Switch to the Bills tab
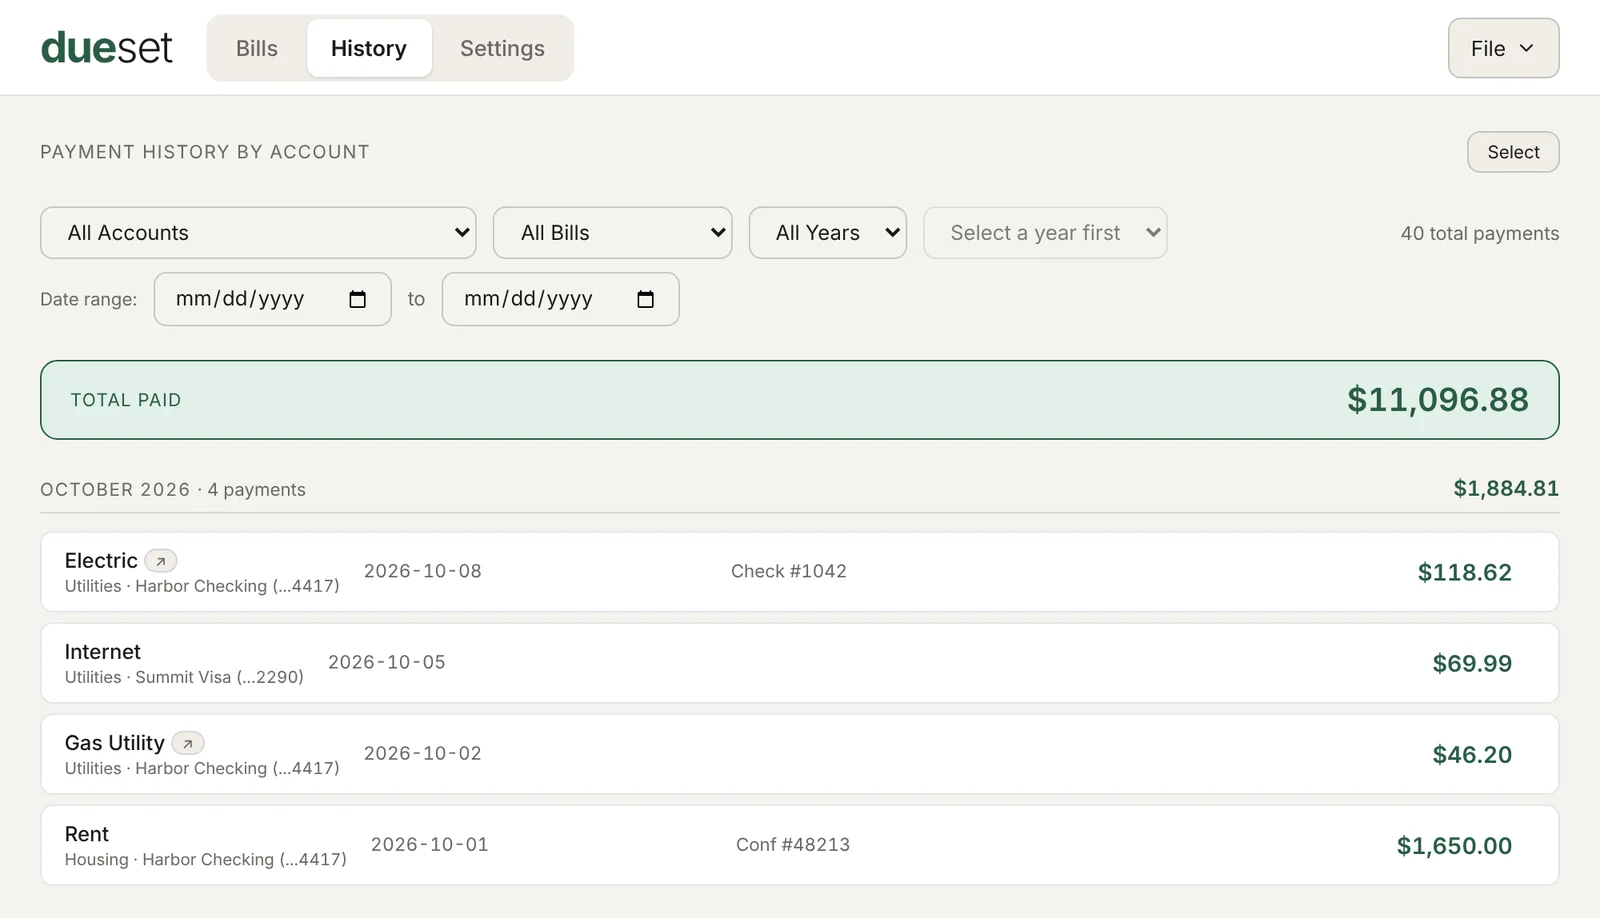The height and width of the screenshot is (918, 1600). 257,48
